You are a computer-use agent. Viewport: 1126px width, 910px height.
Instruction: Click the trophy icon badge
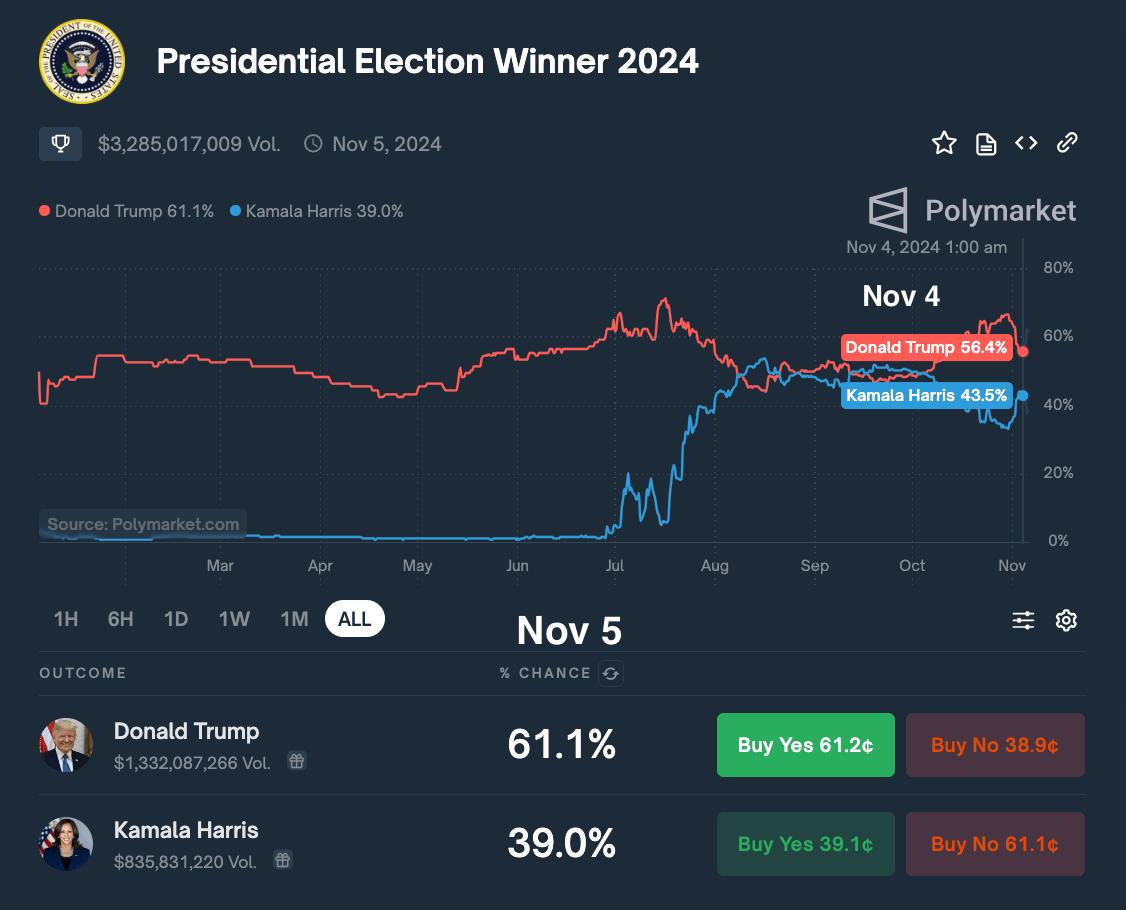pos(60,144)
